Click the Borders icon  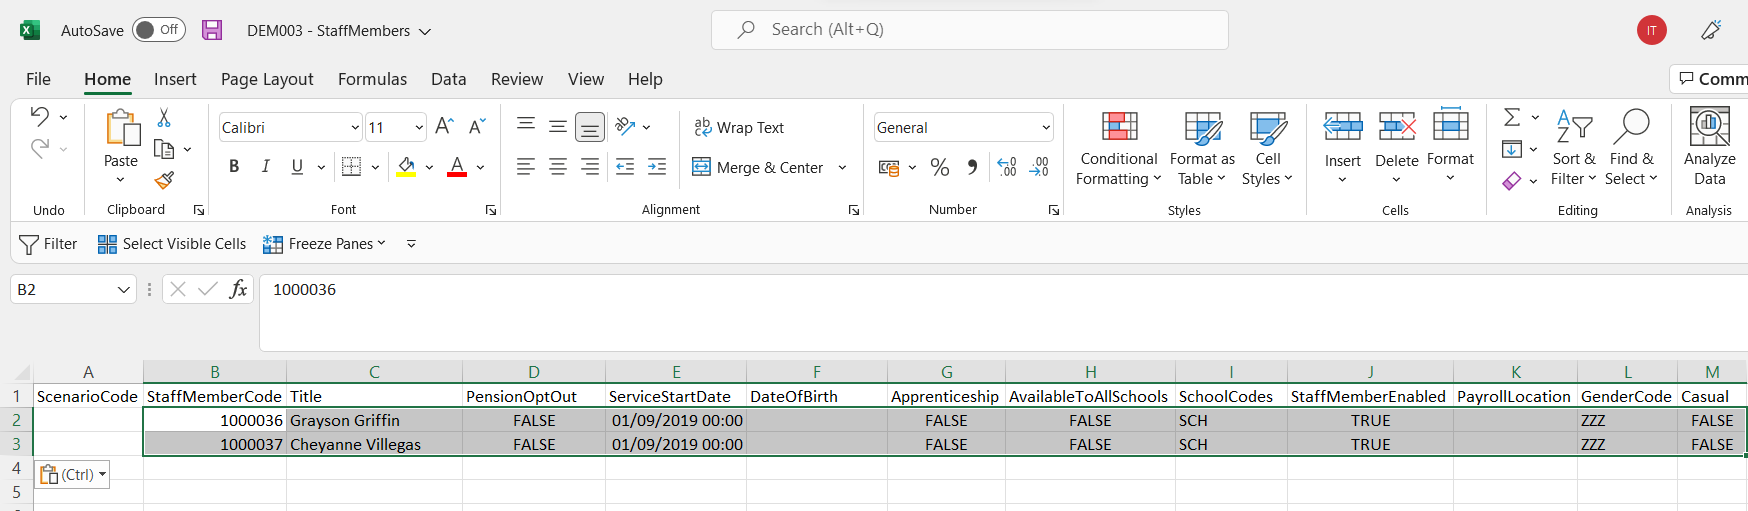tap(351, 167)
